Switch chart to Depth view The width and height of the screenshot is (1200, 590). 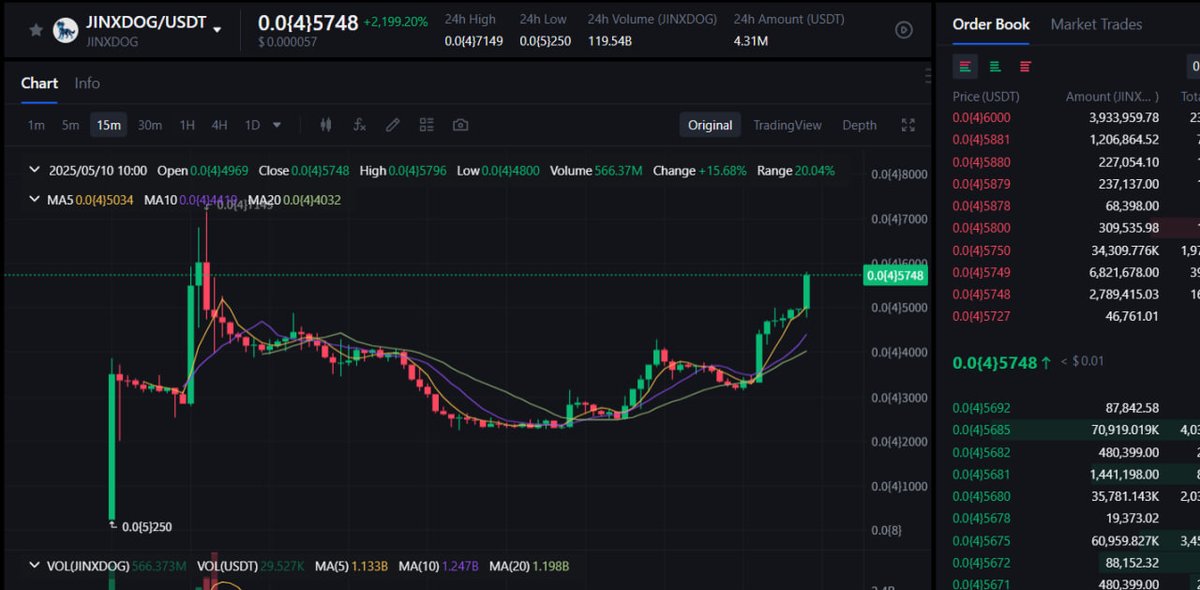[x=859, y=125]
